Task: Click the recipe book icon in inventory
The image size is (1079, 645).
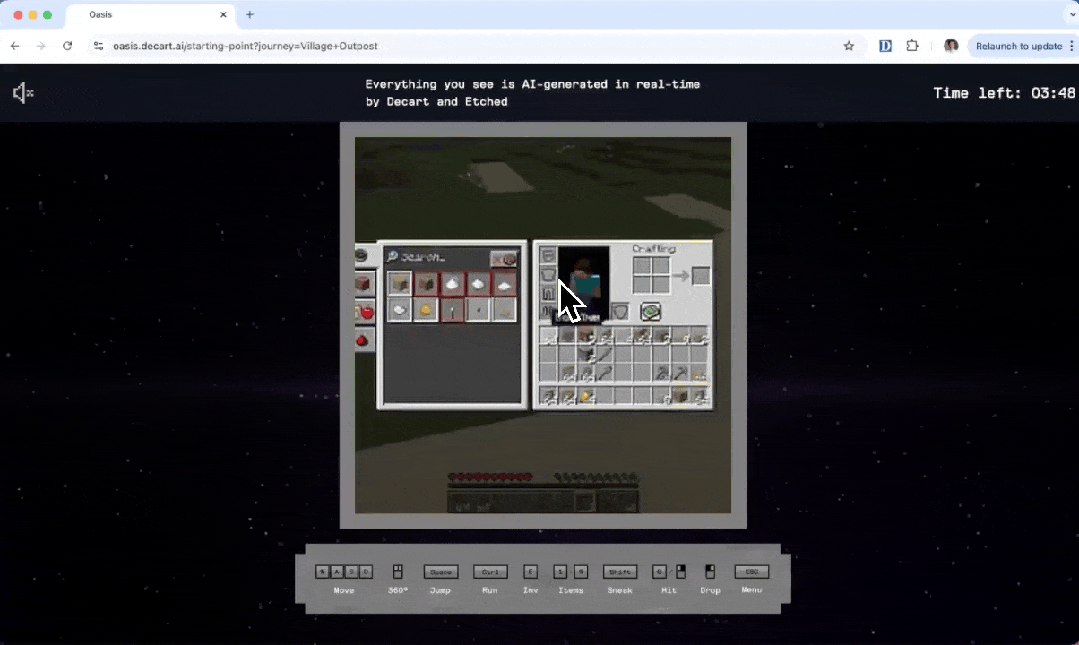Action: [651, 313]
